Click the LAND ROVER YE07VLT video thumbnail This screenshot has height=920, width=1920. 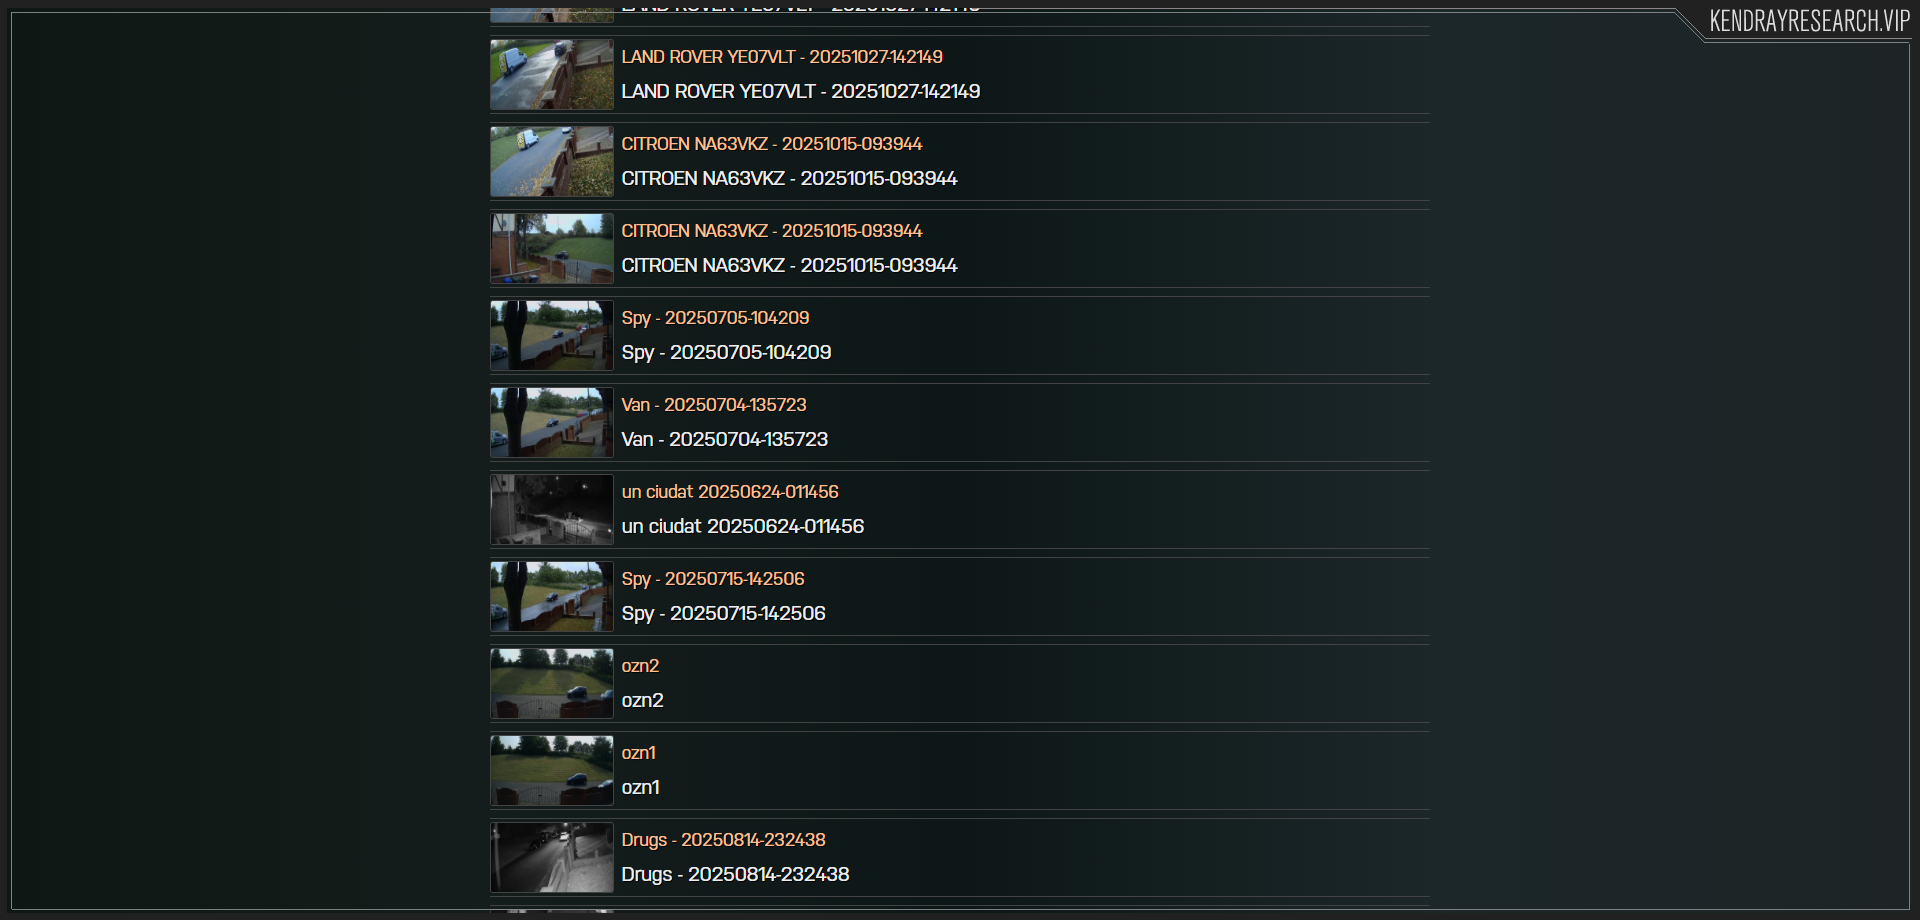pyautogui.click(x=552, y=75)
